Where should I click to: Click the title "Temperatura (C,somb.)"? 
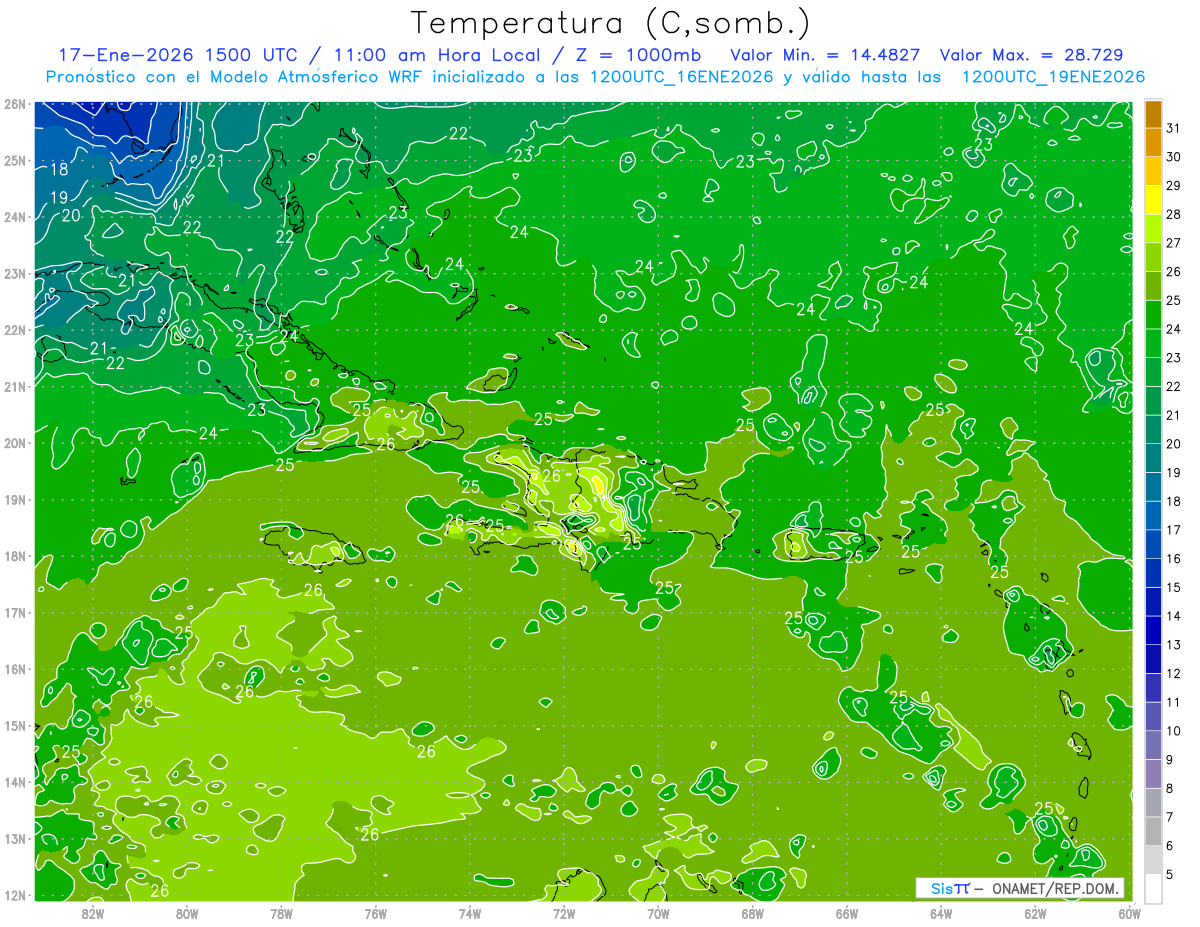point(611,23)
